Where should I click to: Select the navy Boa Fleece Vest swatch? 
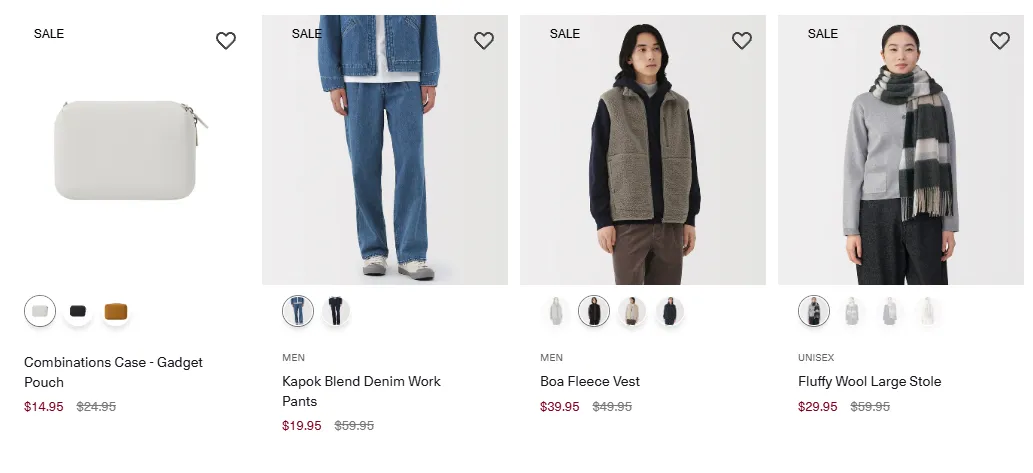point(670,311)
